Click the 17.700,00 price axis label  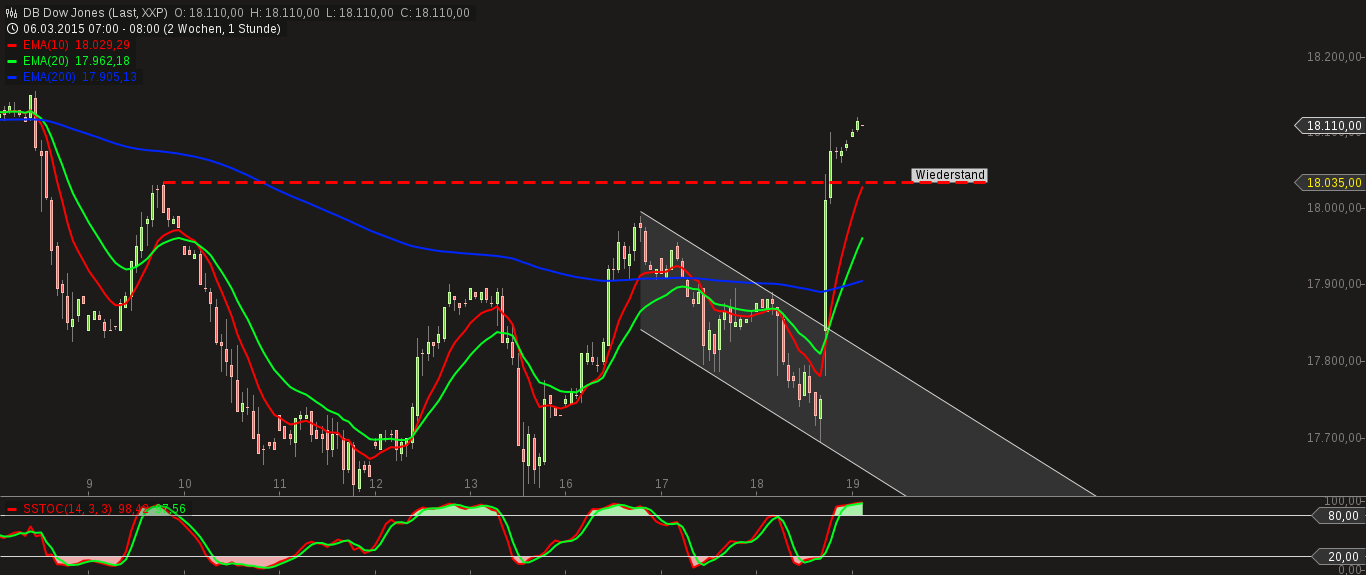point(1335,438)
